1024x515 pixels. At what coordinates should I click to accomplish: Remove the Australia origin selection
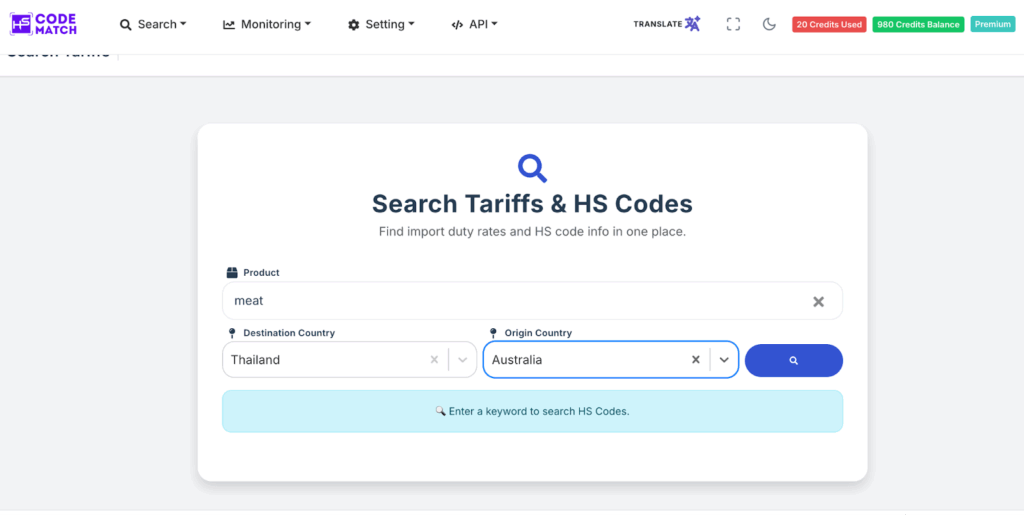tap(696, 360)
